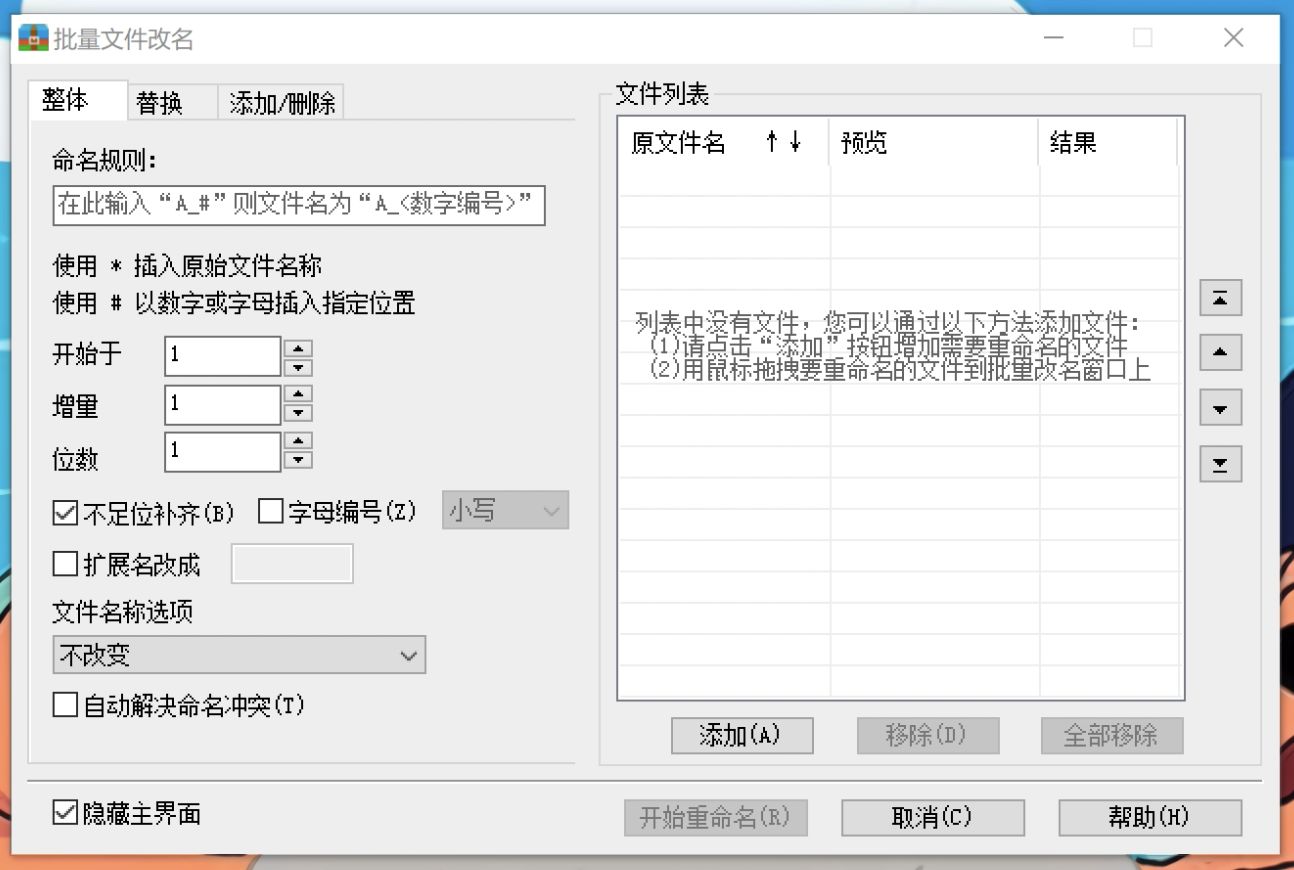Click the 添加(A) button
The height and width of the screenshot is (870, 1294).
742,736
